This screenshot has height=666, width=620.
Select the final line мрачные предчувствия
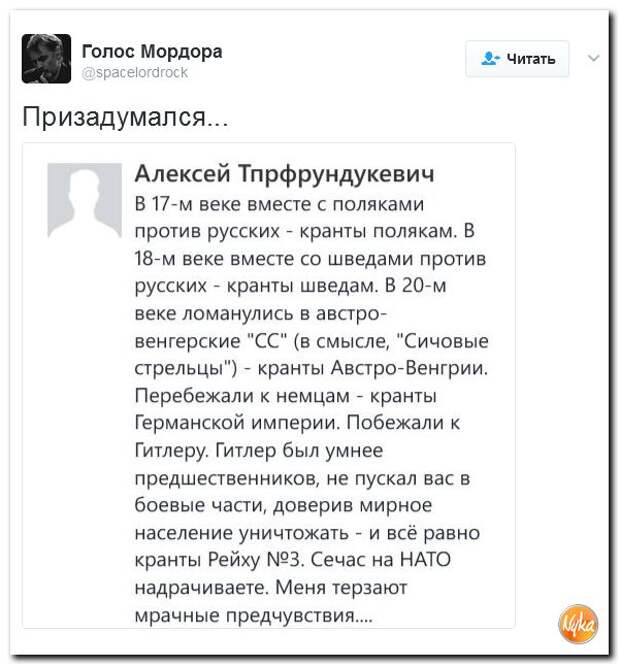tap(254, 615)
